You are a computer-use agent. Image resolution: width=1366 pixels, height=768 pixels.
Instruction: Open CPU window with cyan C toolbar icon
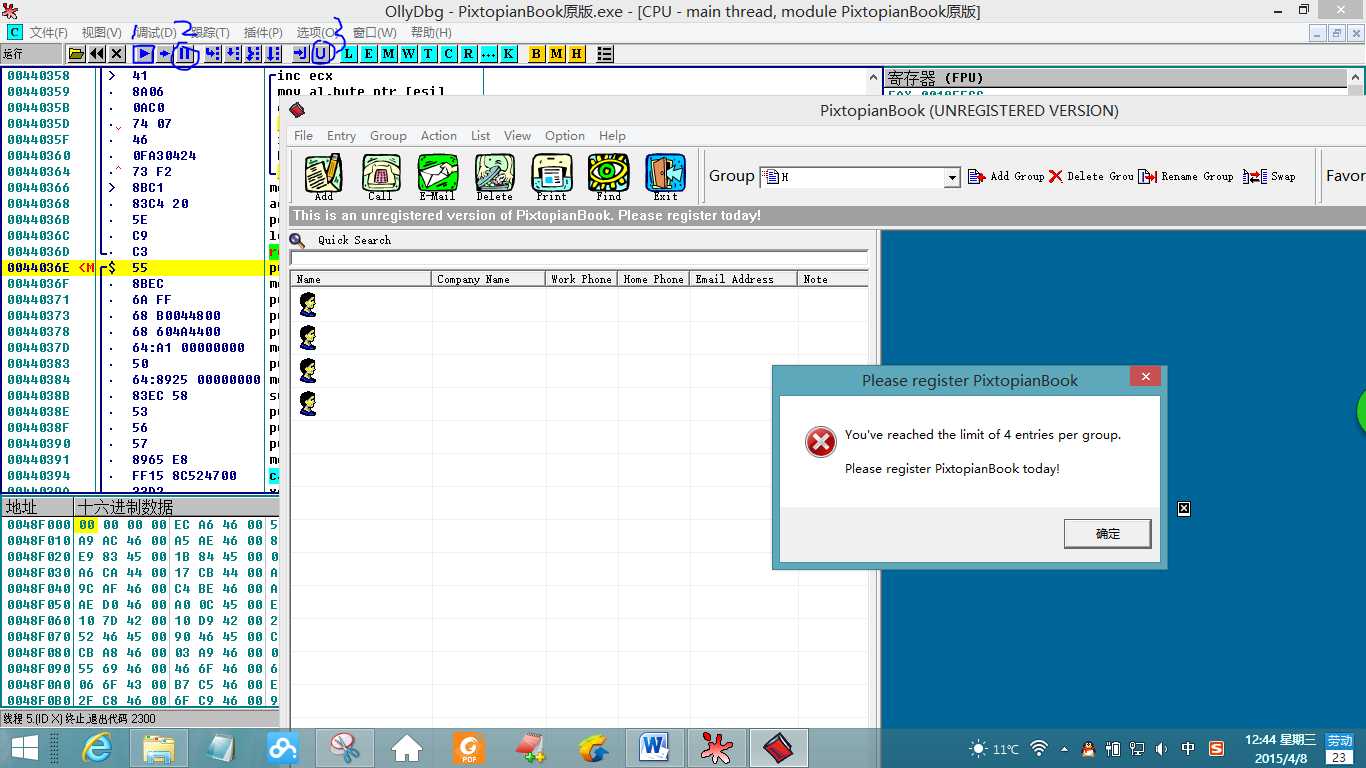pyautogui.click(x=448, y=54)
